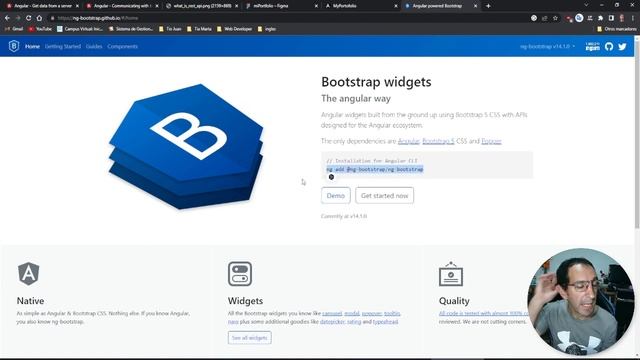Click the large Bootstrap B logo image
Image resolution: width=640 pixels, height=360 pixels.
pyautogui.click(x=186, y=146)
